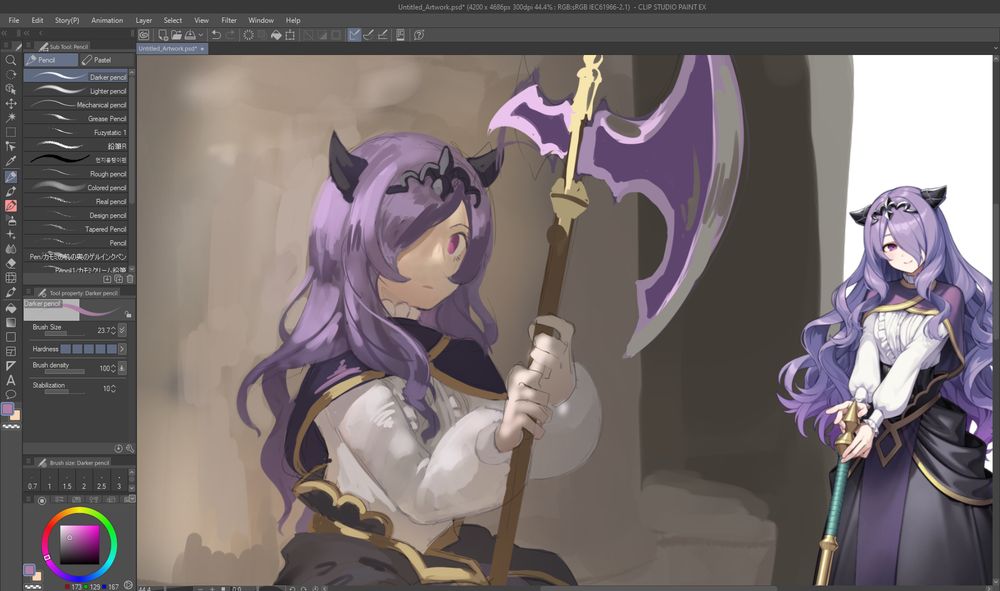
Task: Select the Balloon tool
Action: [x=11, y=394]
